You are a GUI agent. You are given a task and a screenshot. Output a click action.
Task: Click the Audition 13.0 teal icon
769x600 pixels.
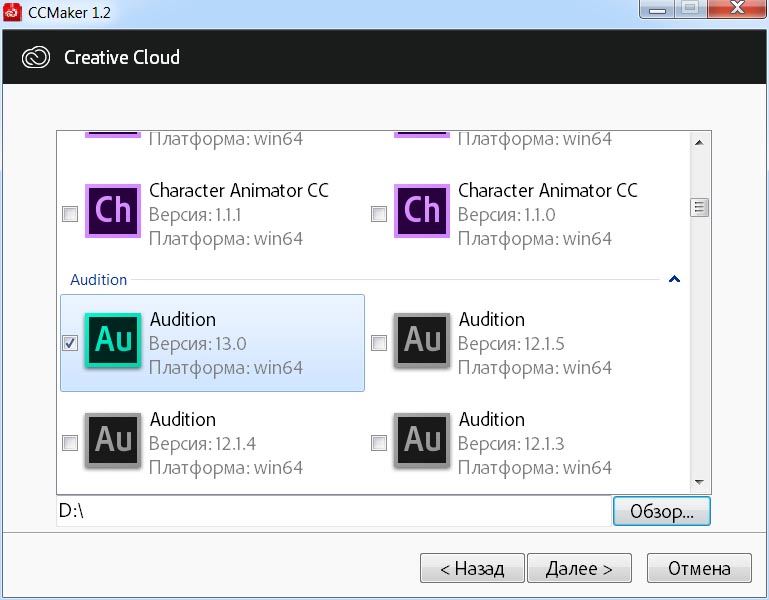(x=113, y=340)
